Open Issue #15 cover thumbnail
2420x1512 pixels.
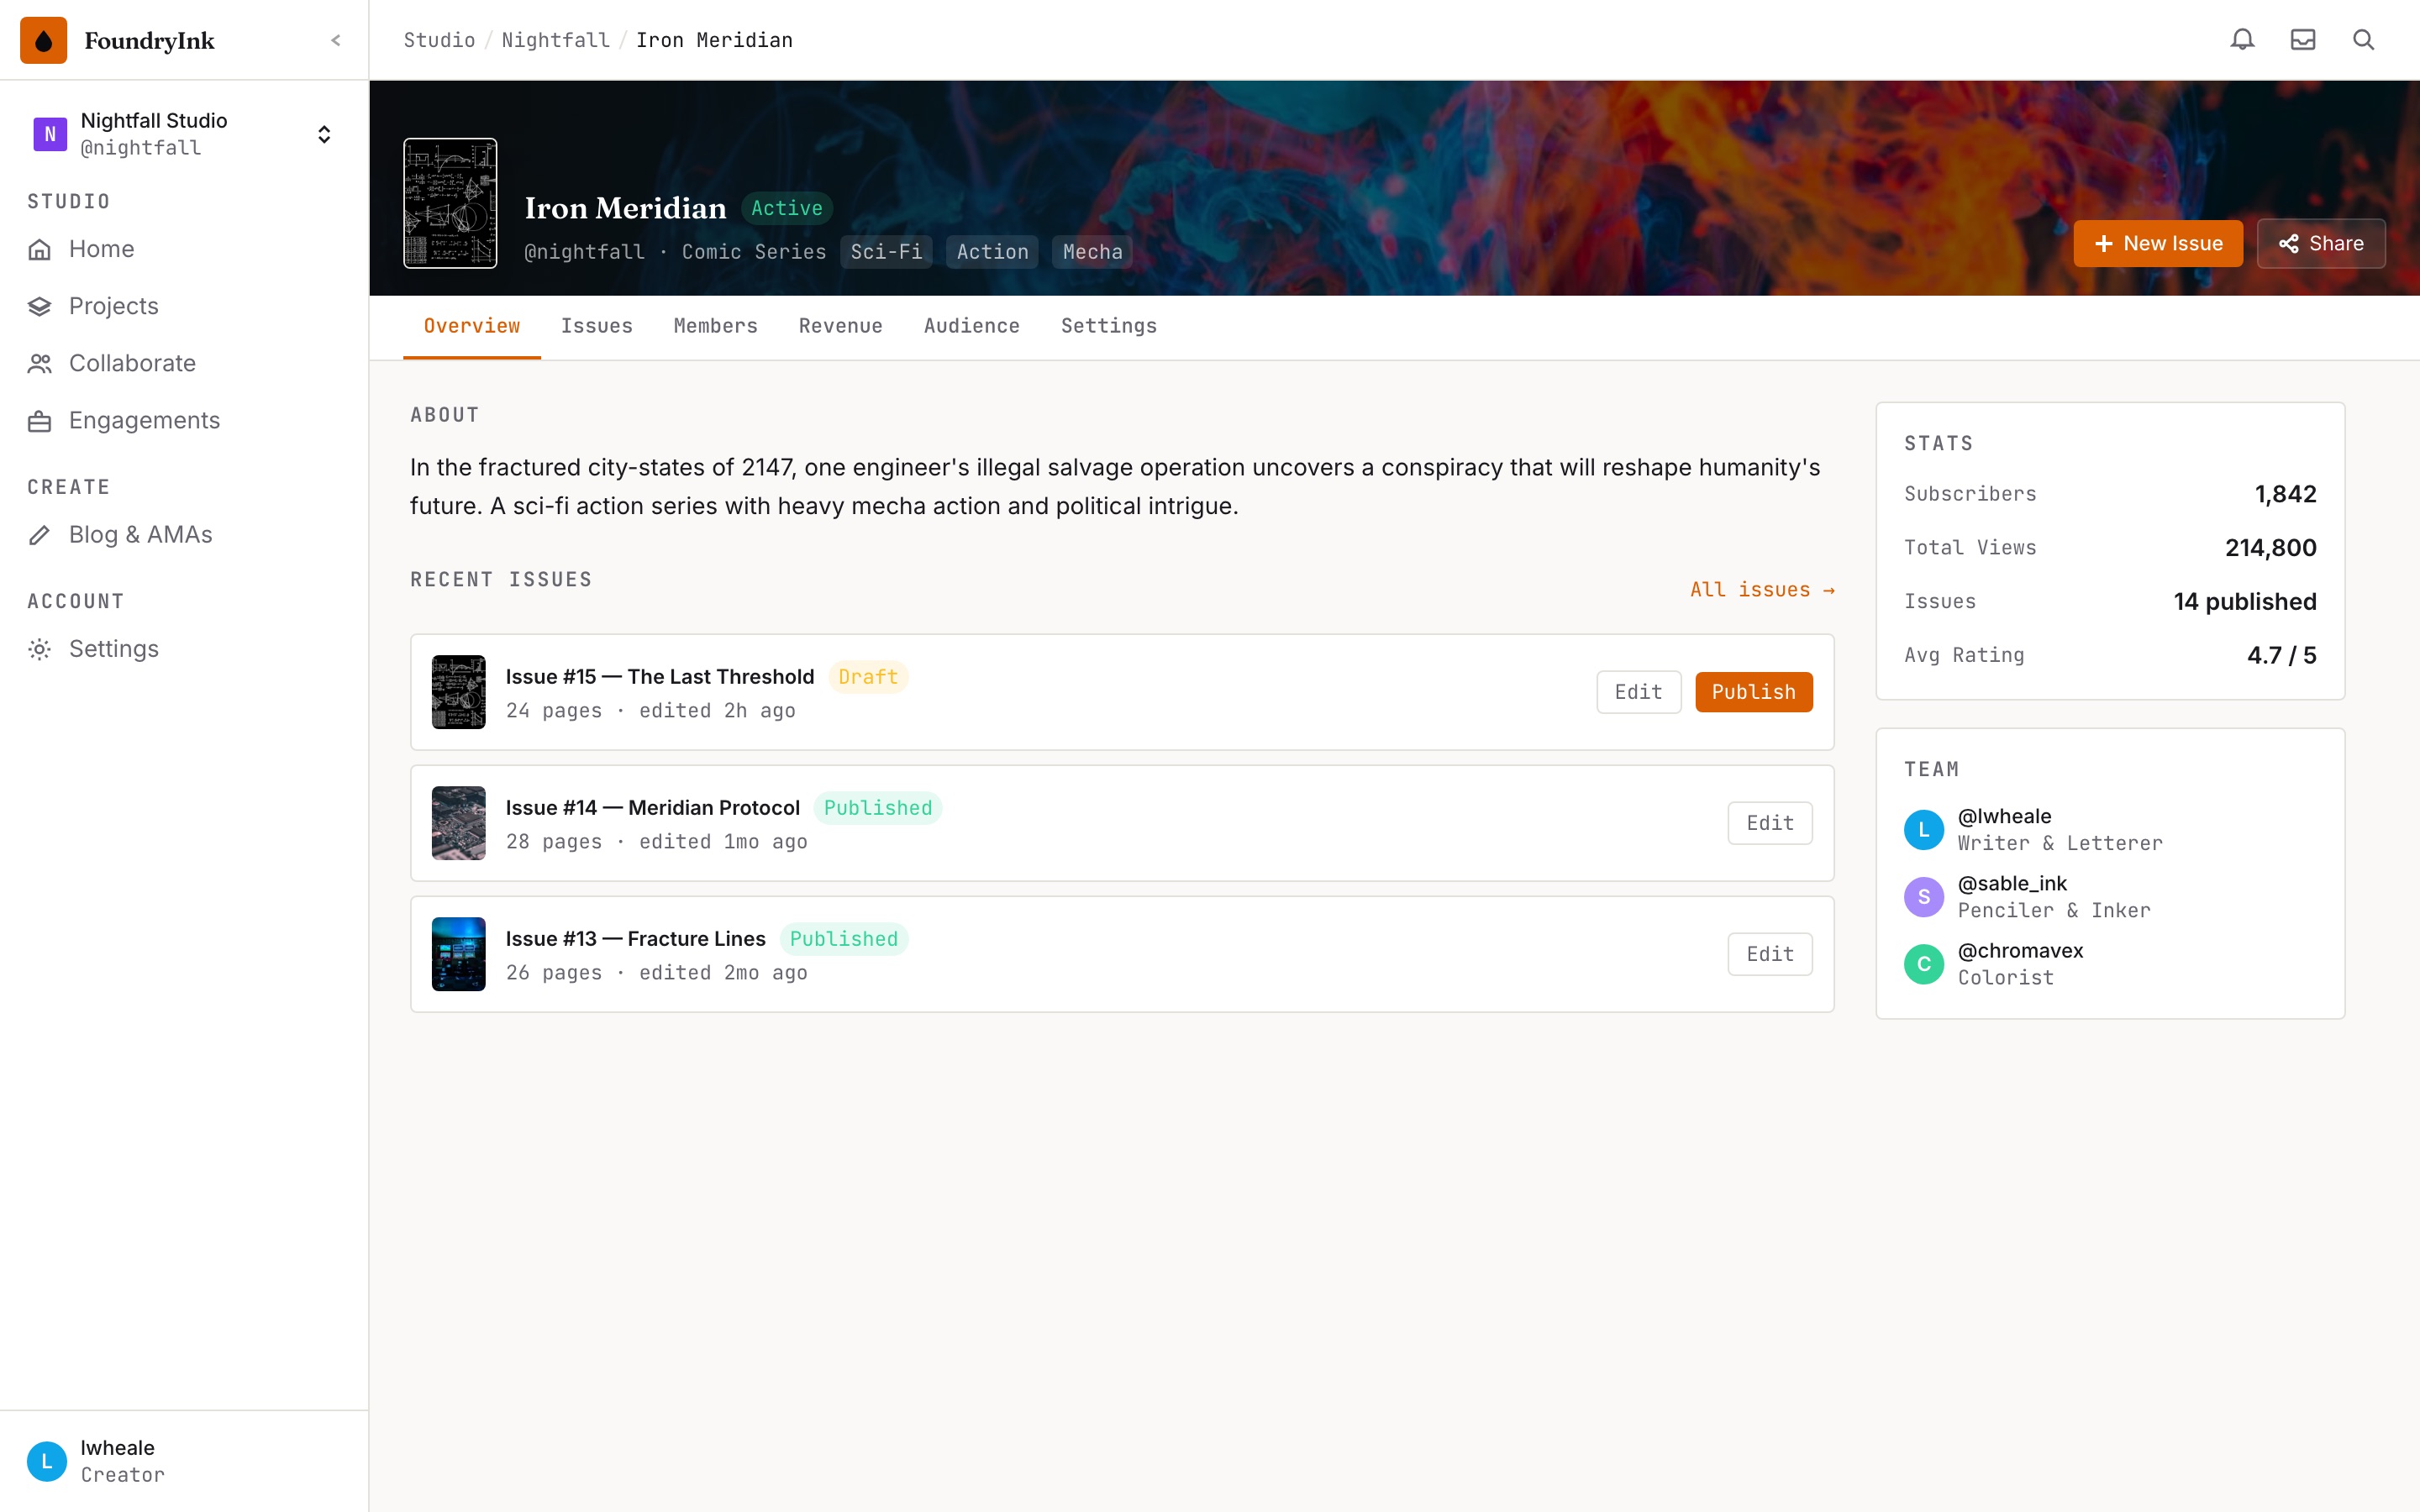(x=459, y=692)
